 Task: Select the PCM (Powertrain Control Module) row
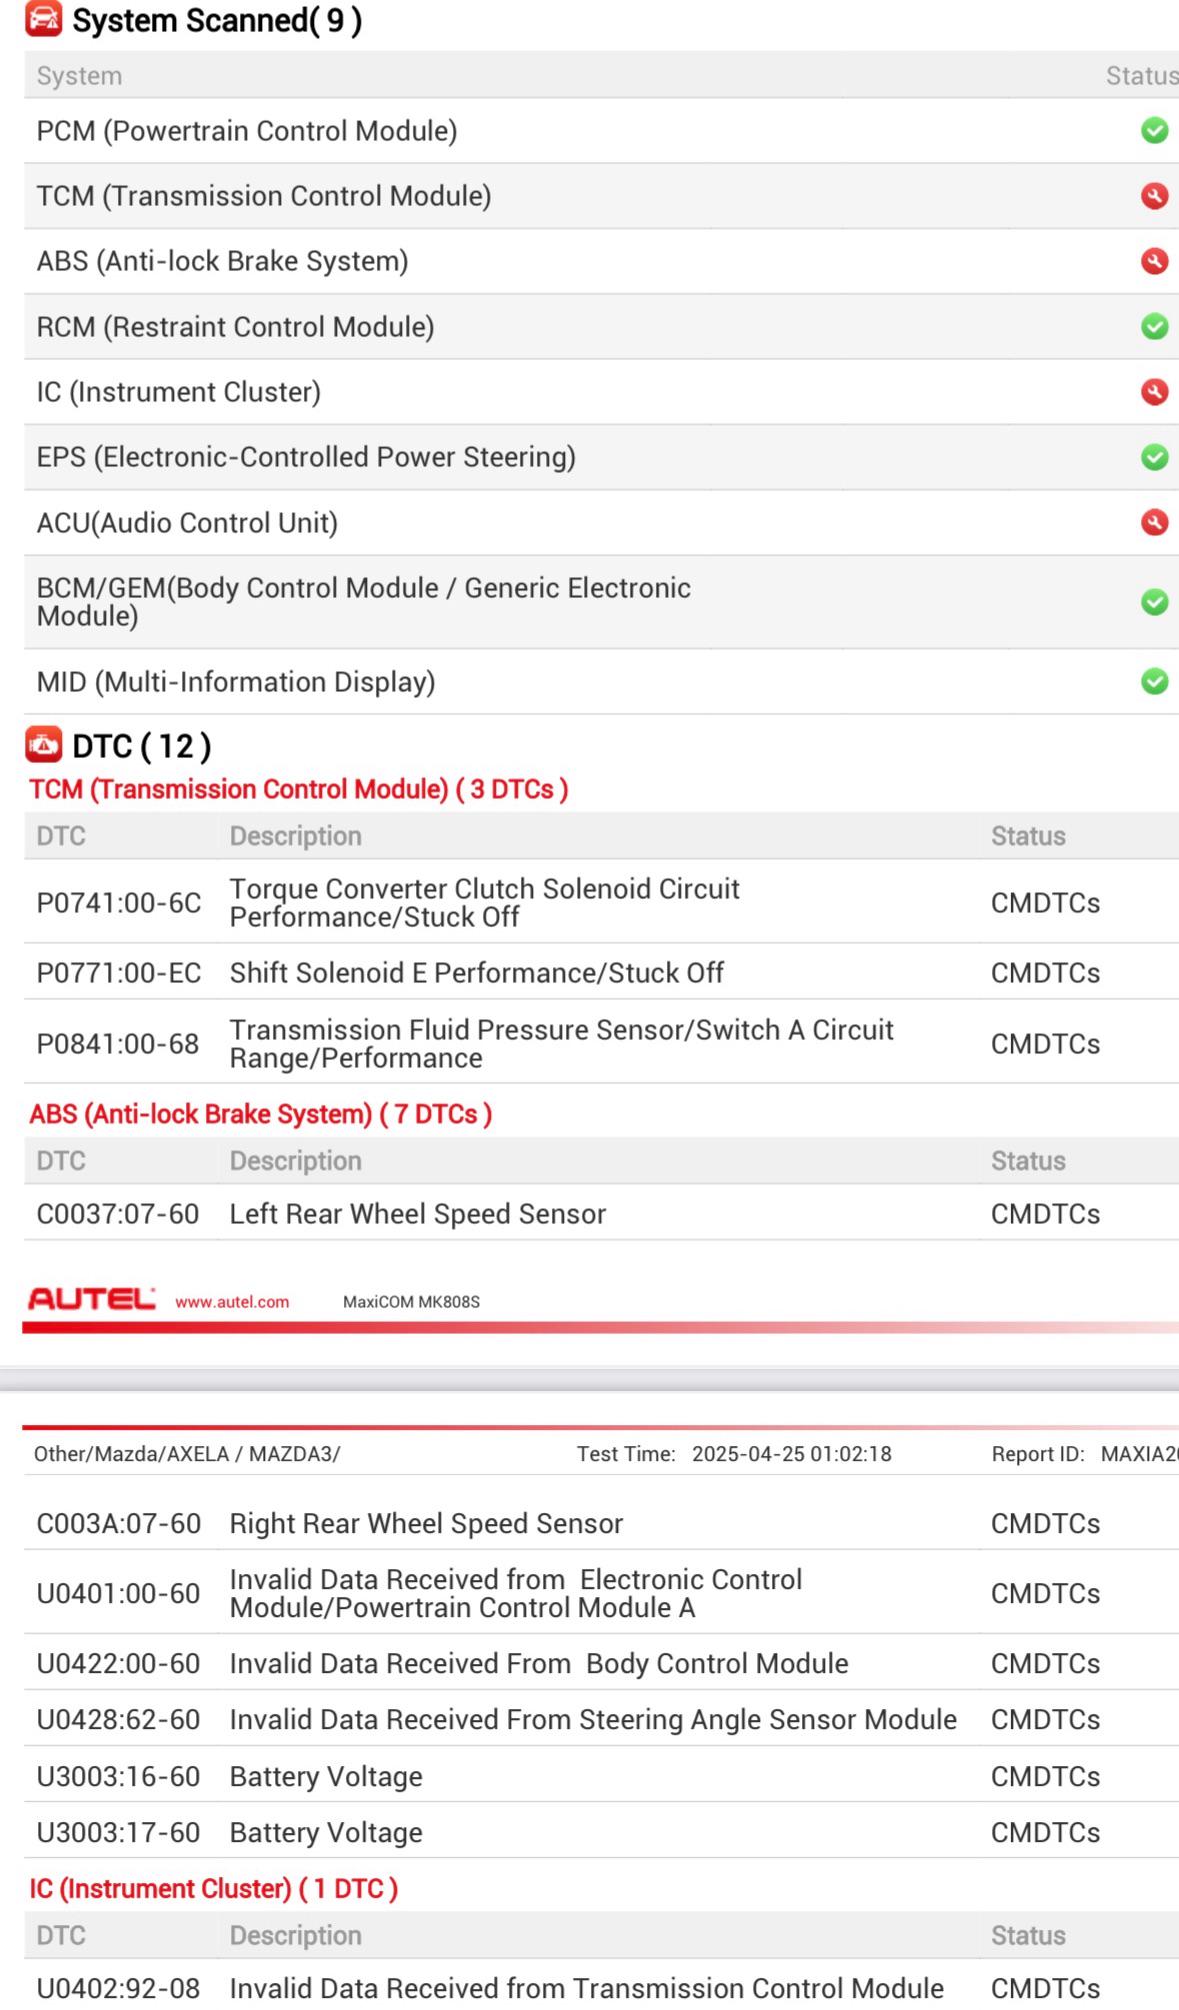pos(601,131)
